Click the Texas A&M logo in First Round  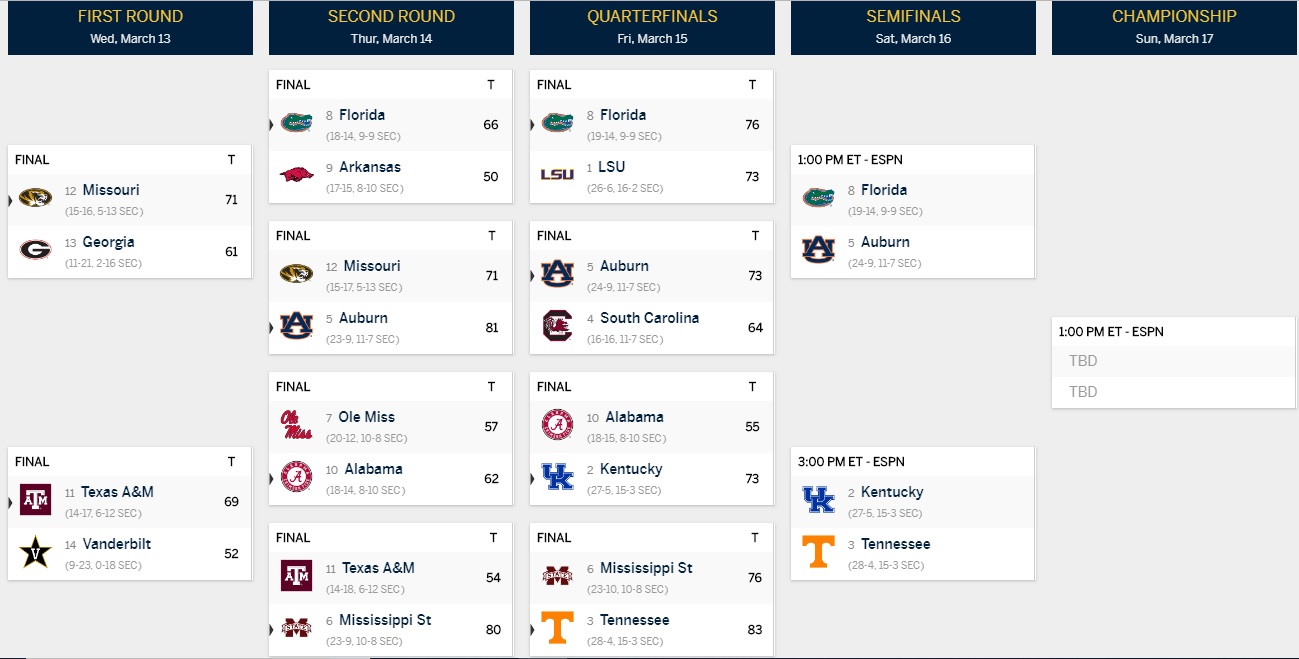pos(35,500)
